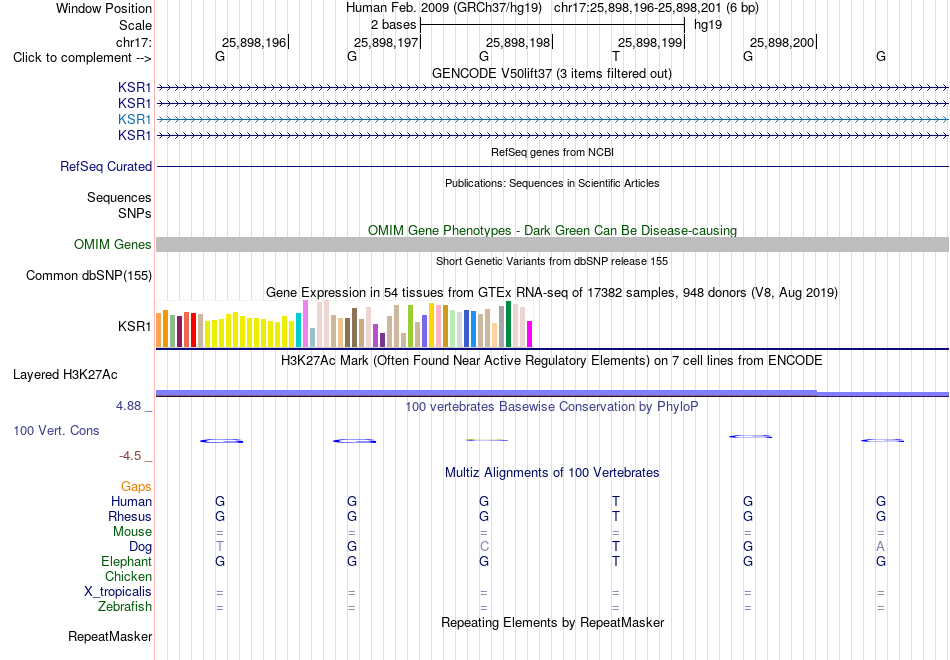Click the Gene Expression in 54 tissues title

pyautogui.click(x=552, y=293)
